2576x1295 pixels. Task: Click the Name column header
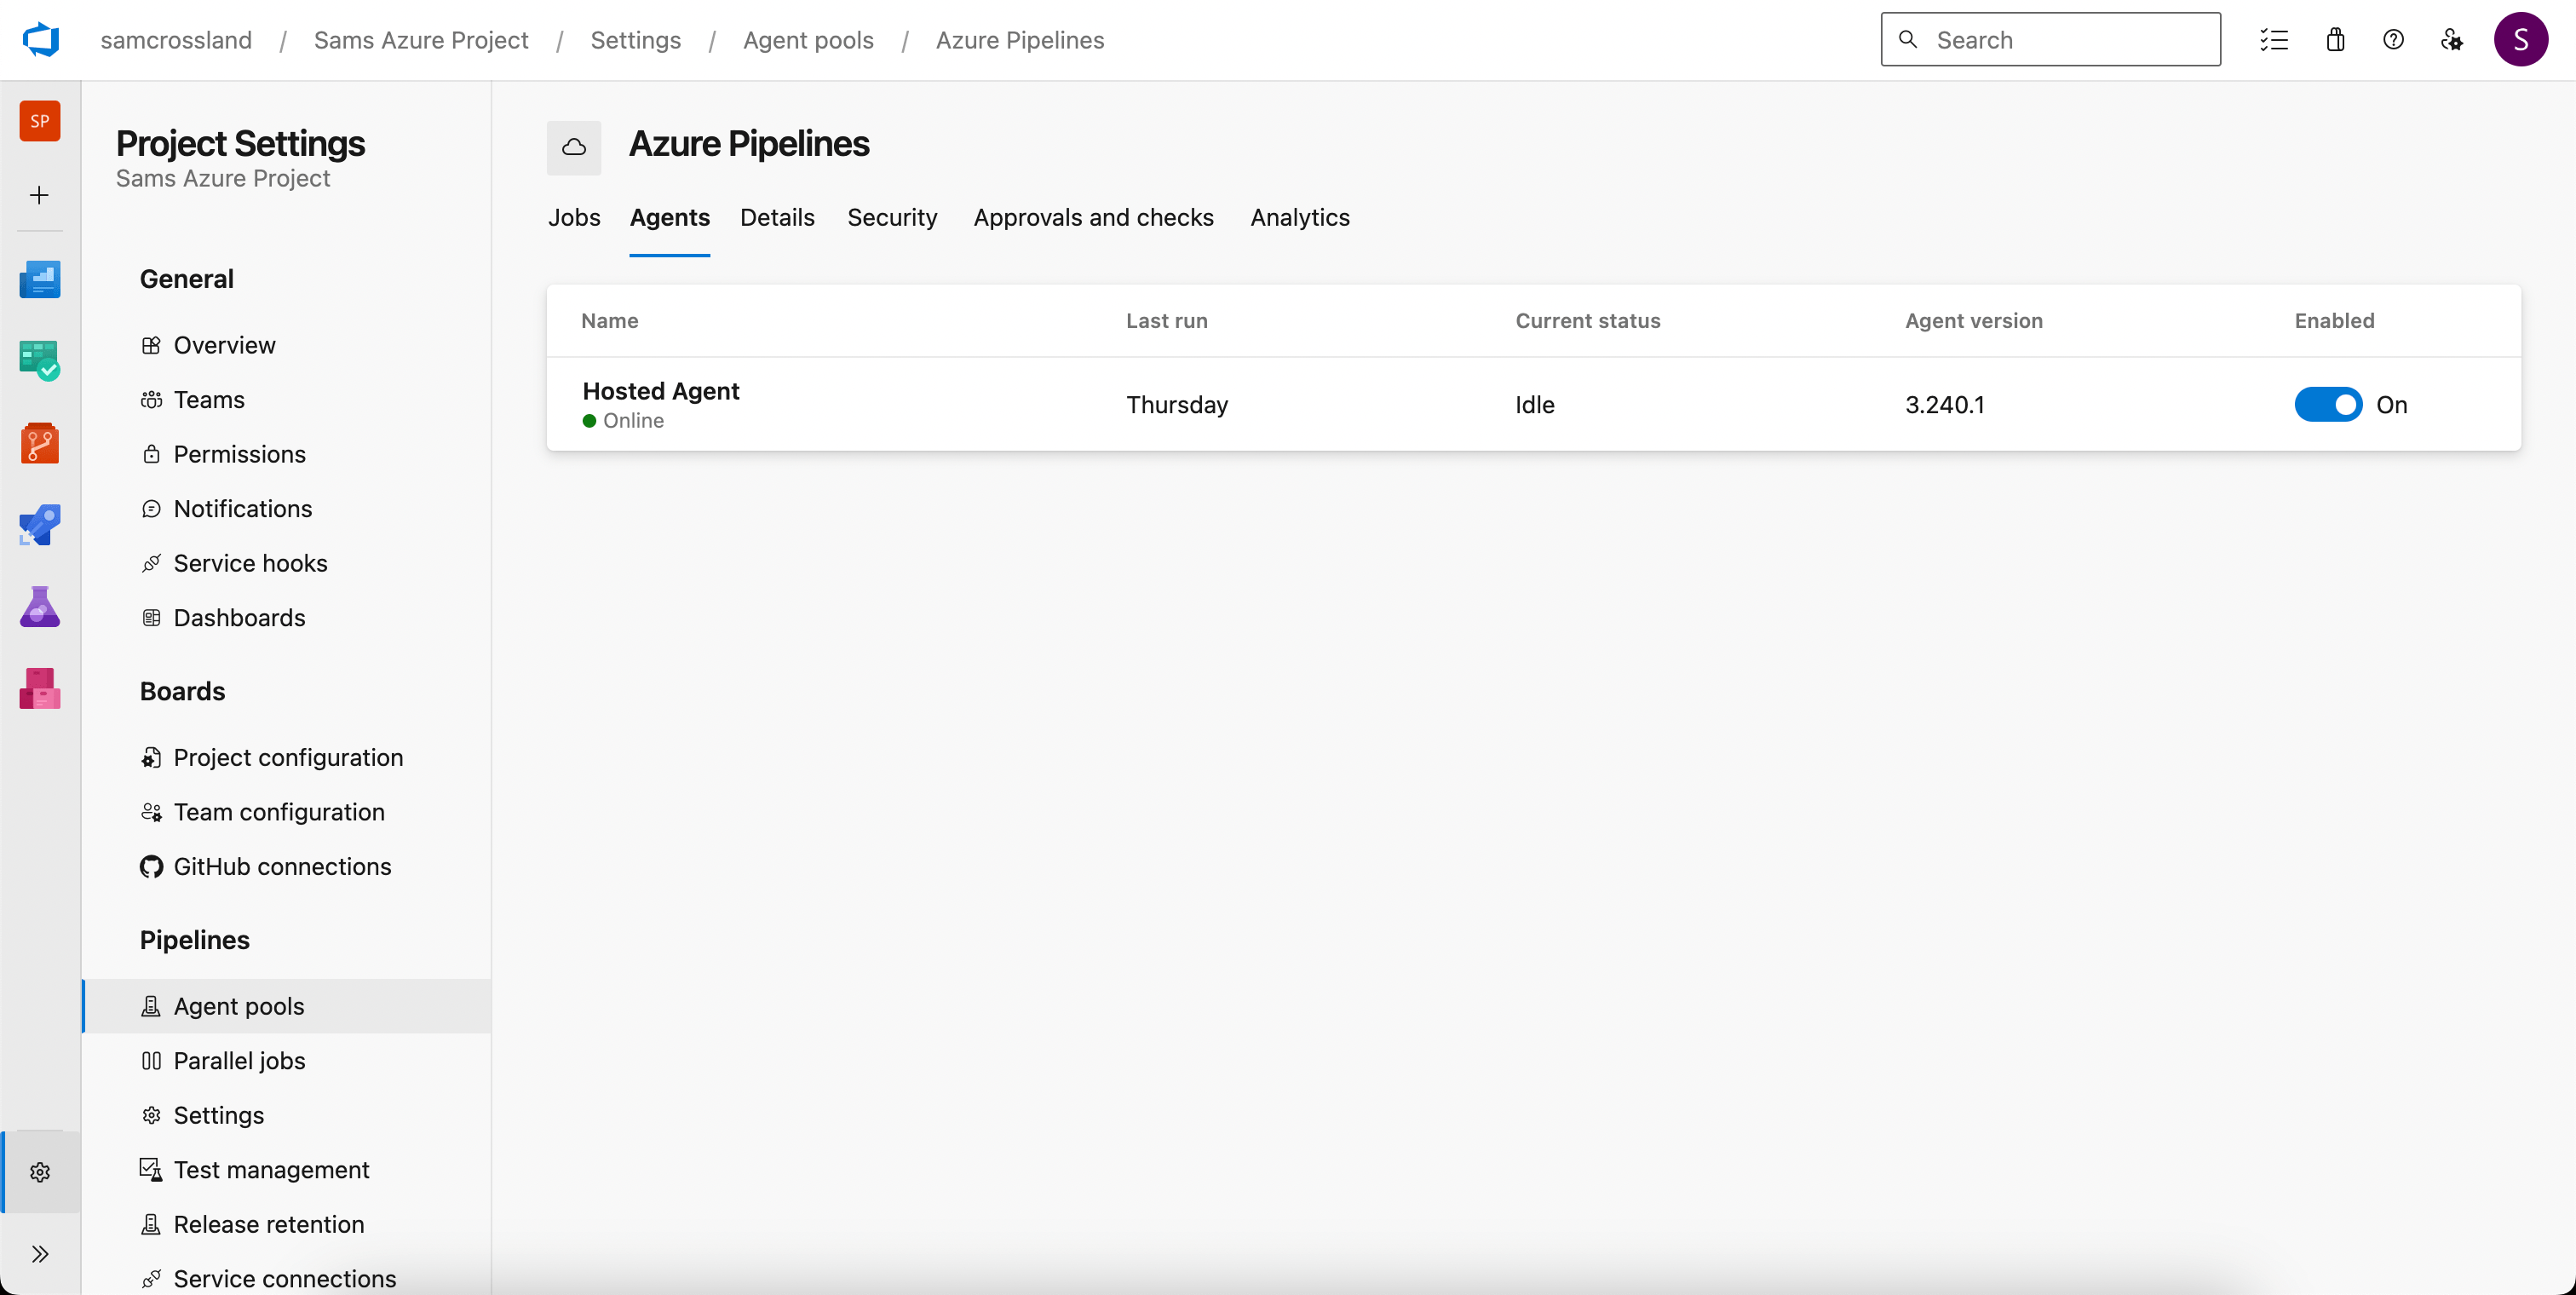[609, 321]
